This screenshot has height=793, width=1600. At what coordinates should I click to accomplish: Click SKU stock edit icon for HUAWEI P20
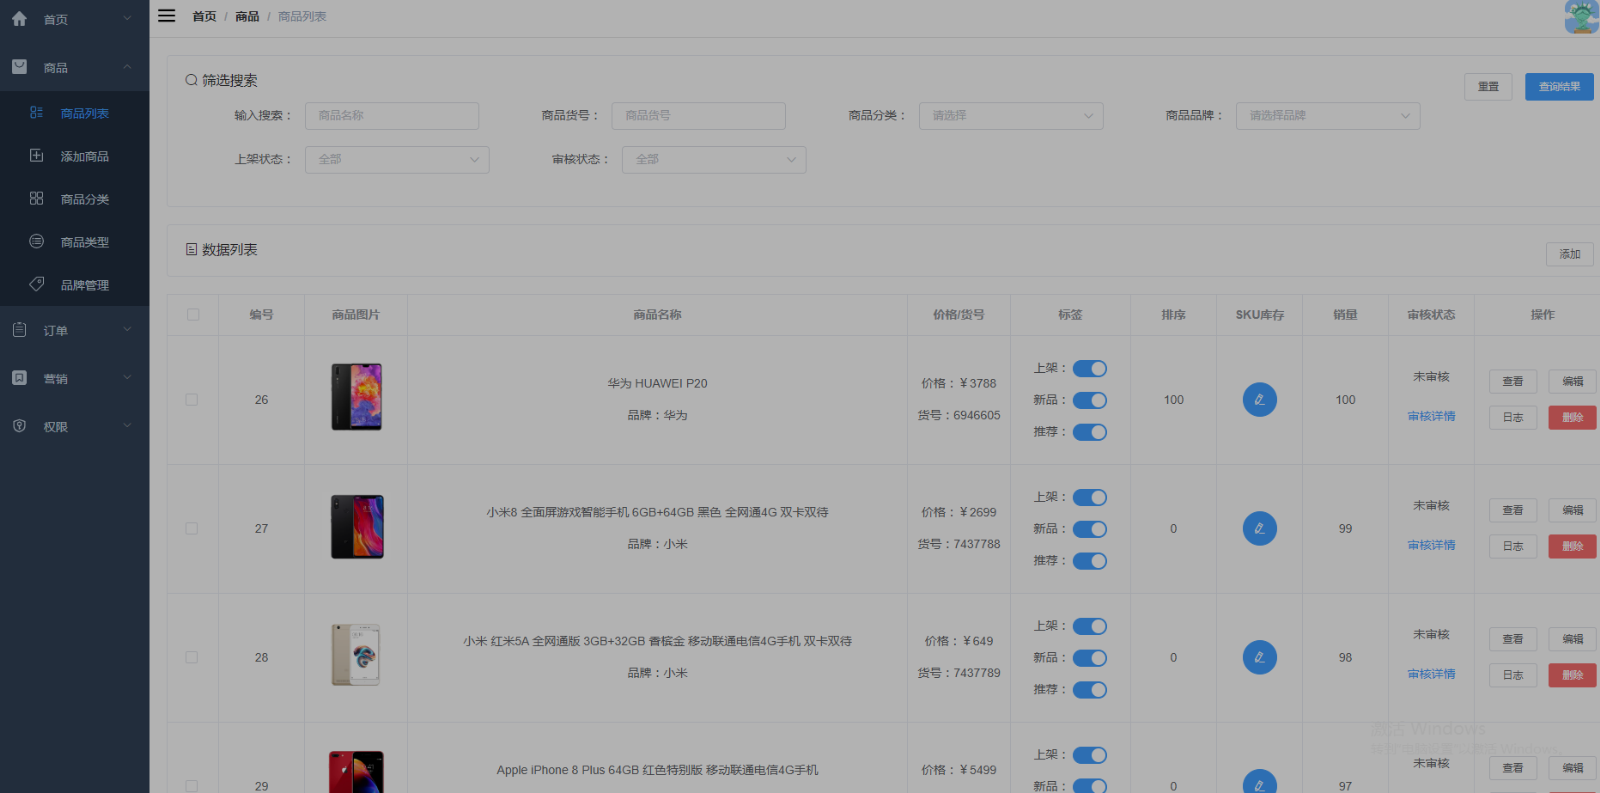(x=1259, y=400)
